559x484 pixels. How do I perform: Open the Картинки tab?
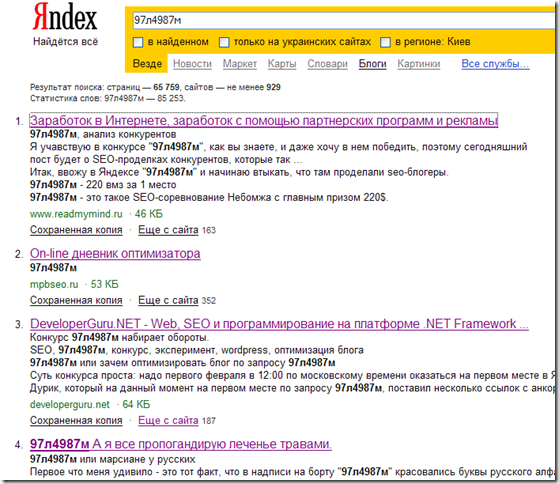[419, 64]
